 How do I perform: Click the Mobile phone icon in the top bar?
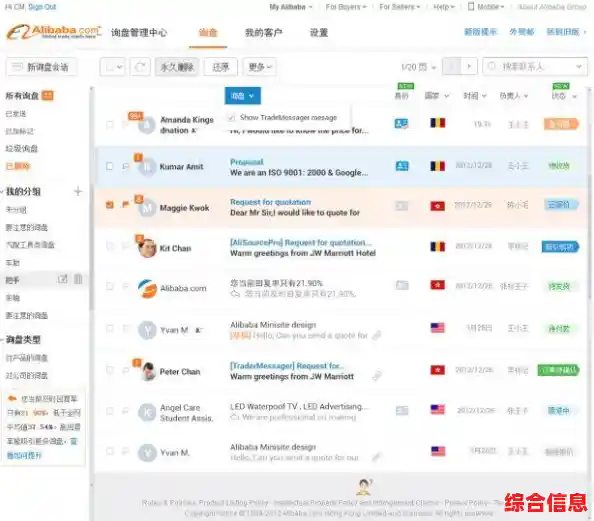point(471,6)
